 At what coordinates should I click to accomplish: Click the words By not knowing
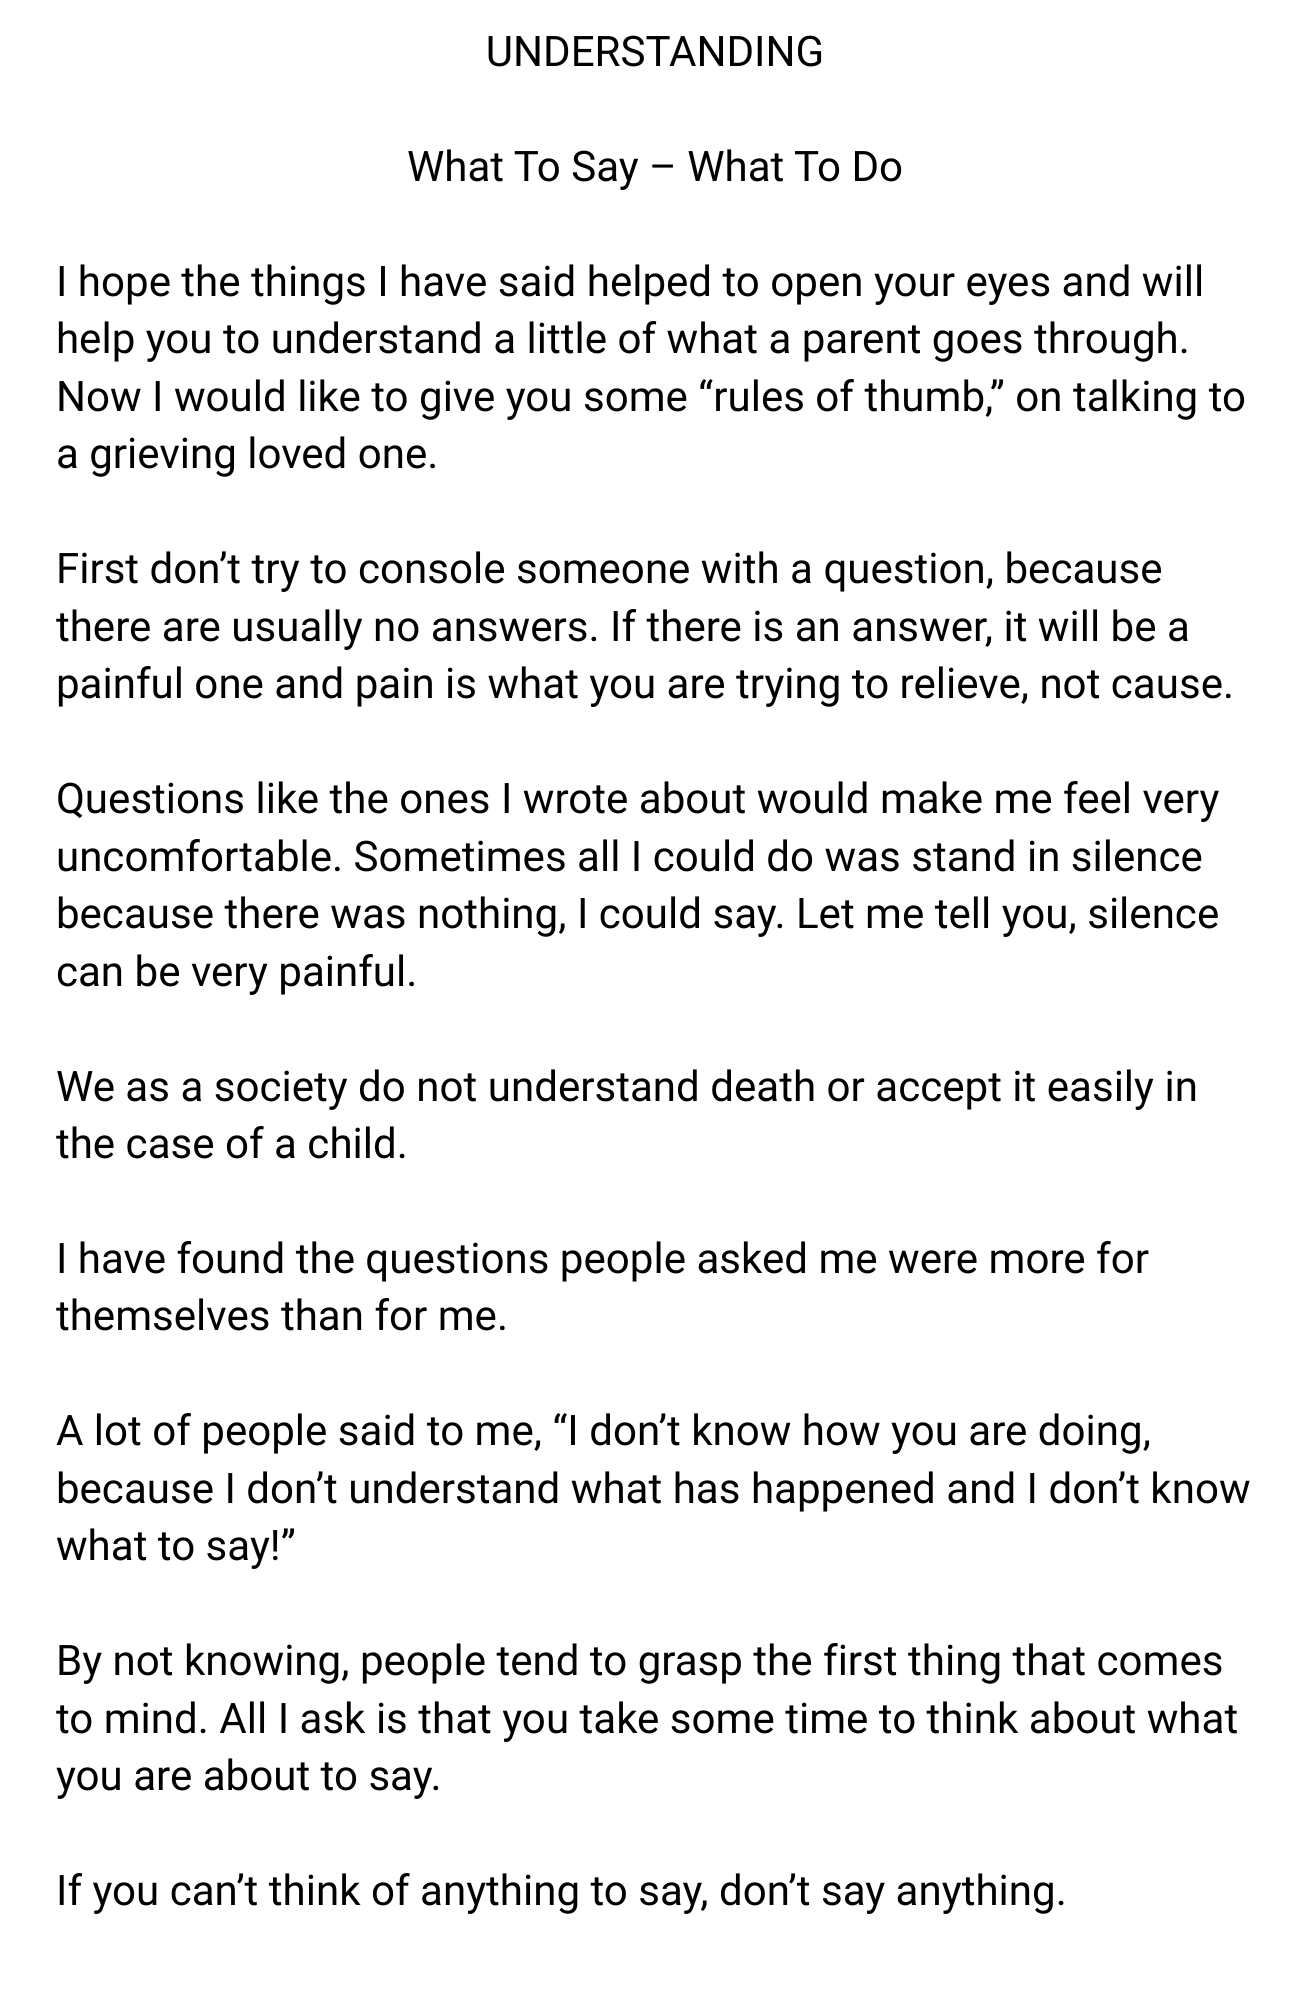pos(203,1662)
